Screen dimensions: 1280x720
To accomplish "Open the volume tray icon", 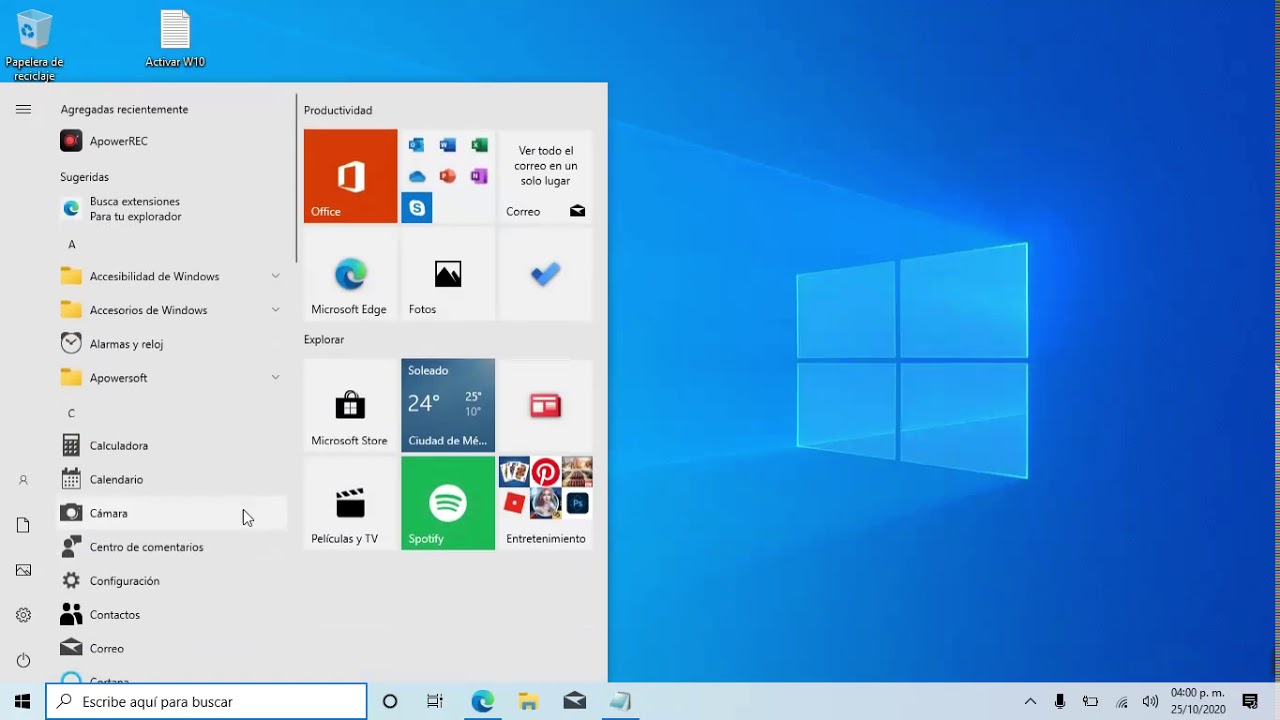I will (1150, 701).
